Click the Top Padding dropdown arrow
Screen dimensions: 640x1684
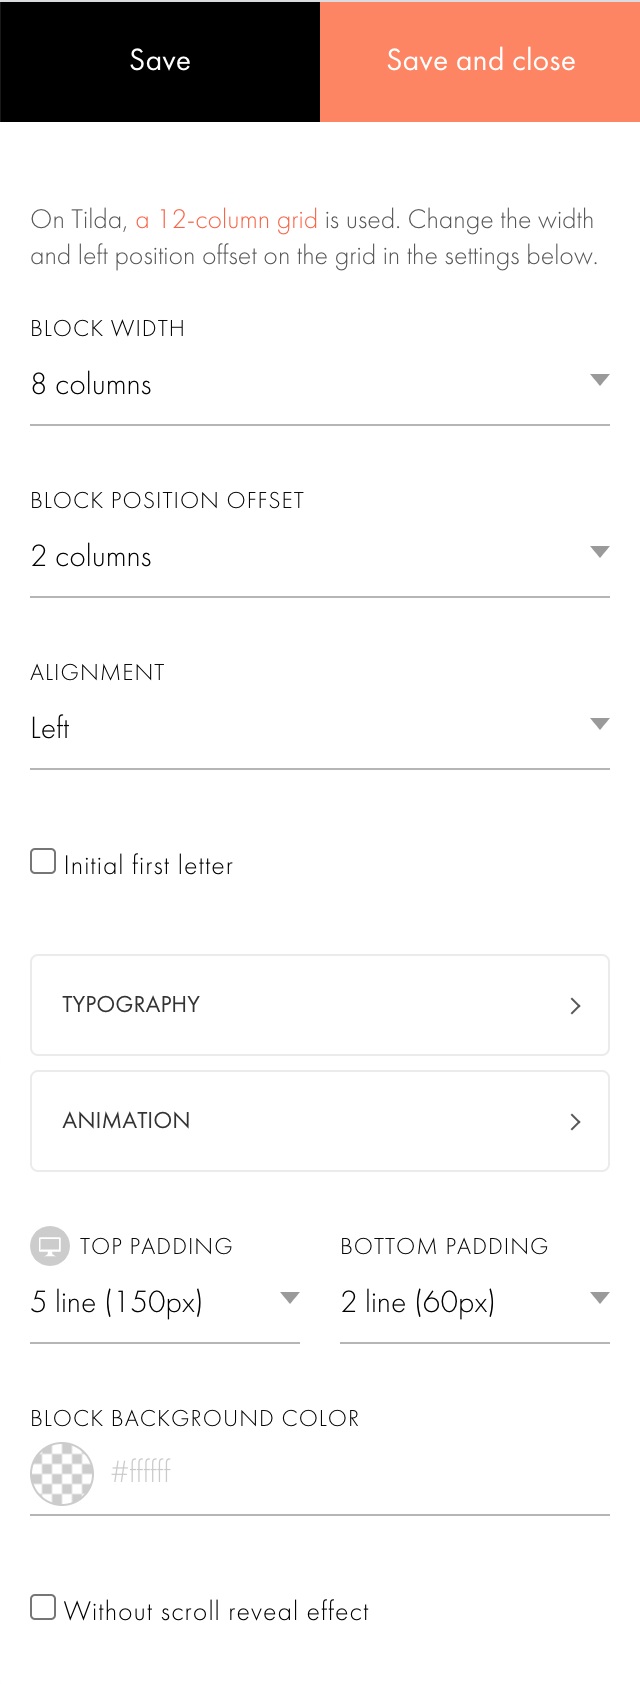(x=290, y=1297)
